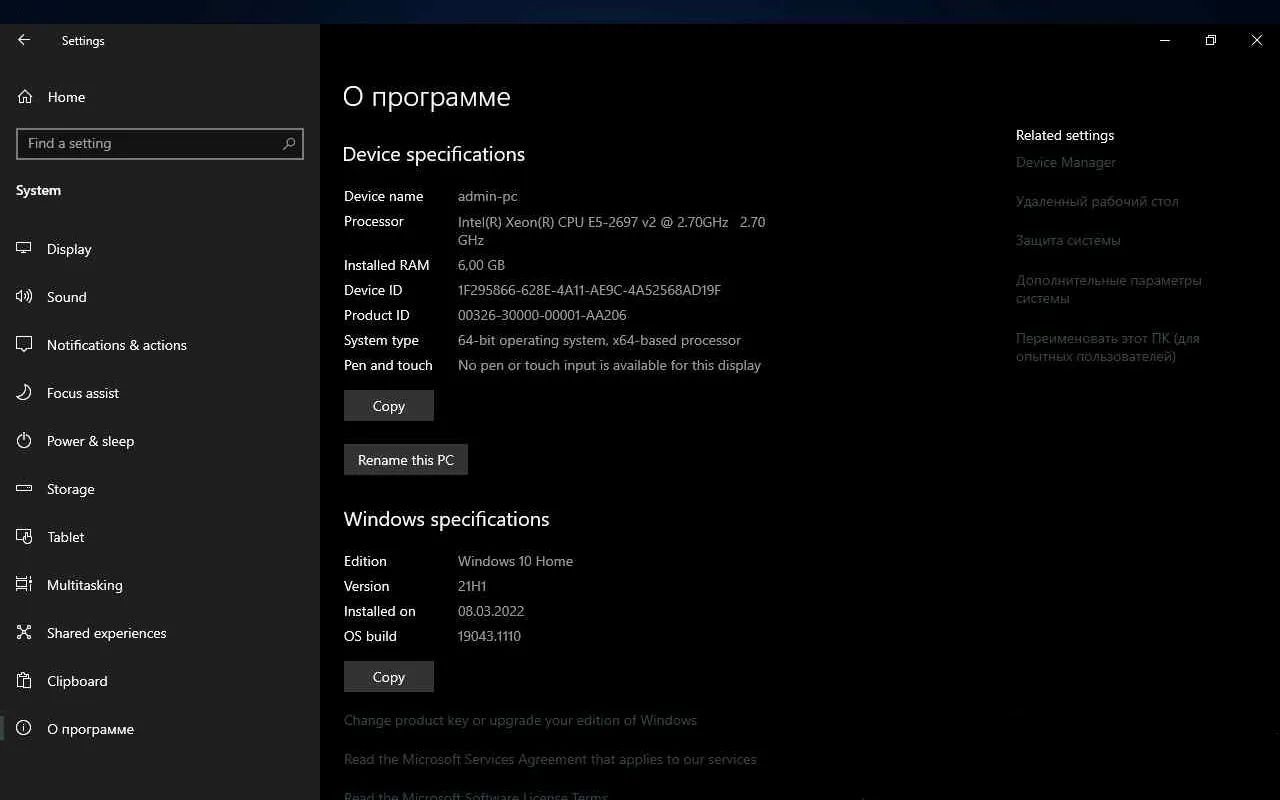Screen dimensions: 1280x800
Task: Click the Home icon in sidebar
Action: pos(25,97)
